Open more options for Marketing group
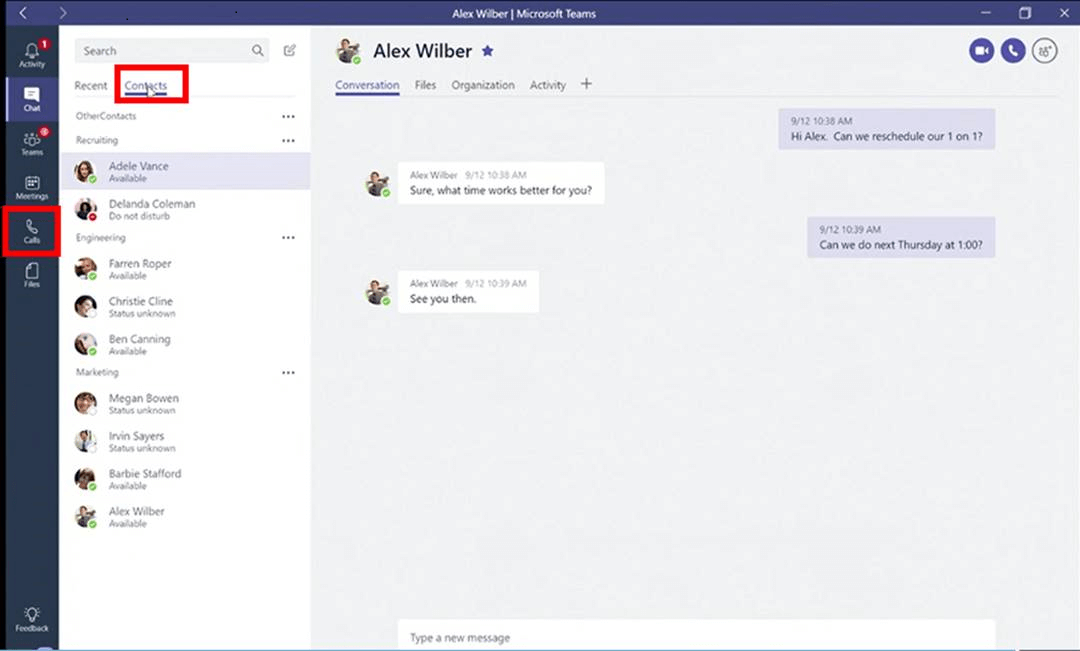Image resolution: width=1080 pixels, height=651 pixels. pos(288,373)
